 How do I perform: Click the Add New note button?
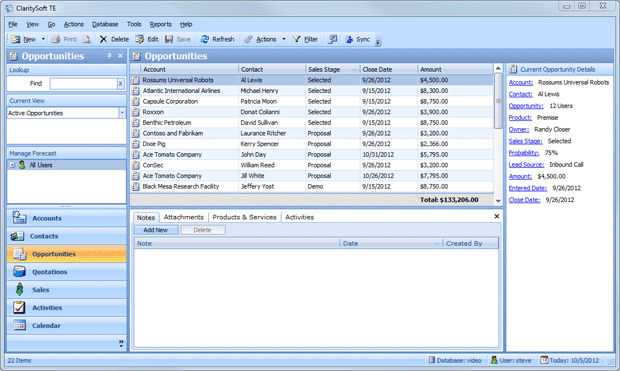(155, 230)
